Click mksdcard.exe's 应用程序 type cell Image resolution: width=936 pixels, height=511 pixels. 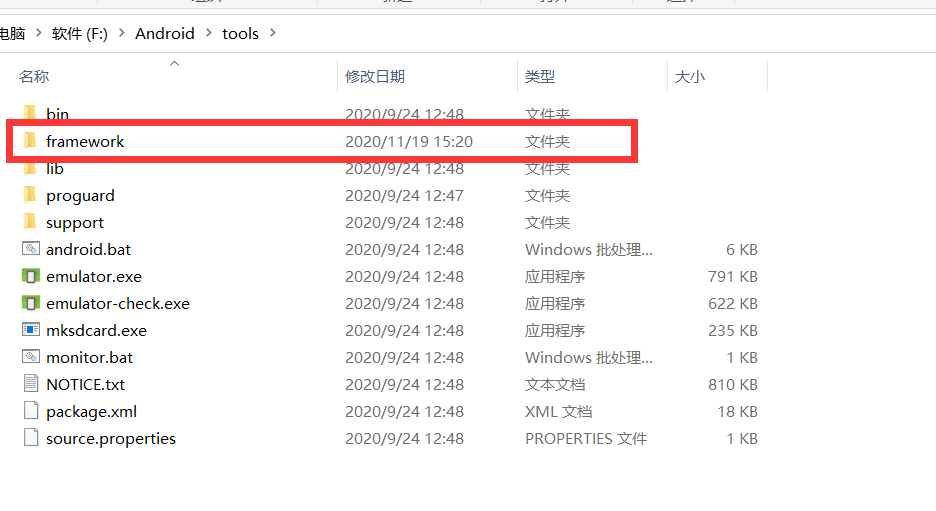[x=555, y=330]
